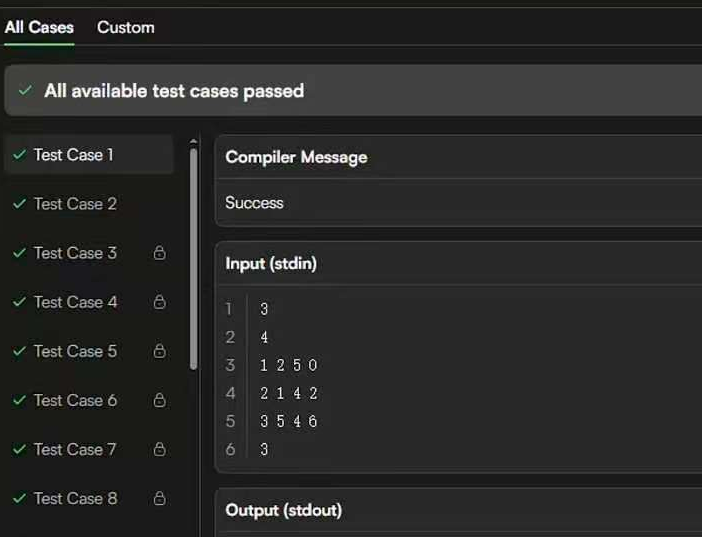Click the lock icon beside Test Case 4
This screenshot has height=537, width=702.
point(159,302)
